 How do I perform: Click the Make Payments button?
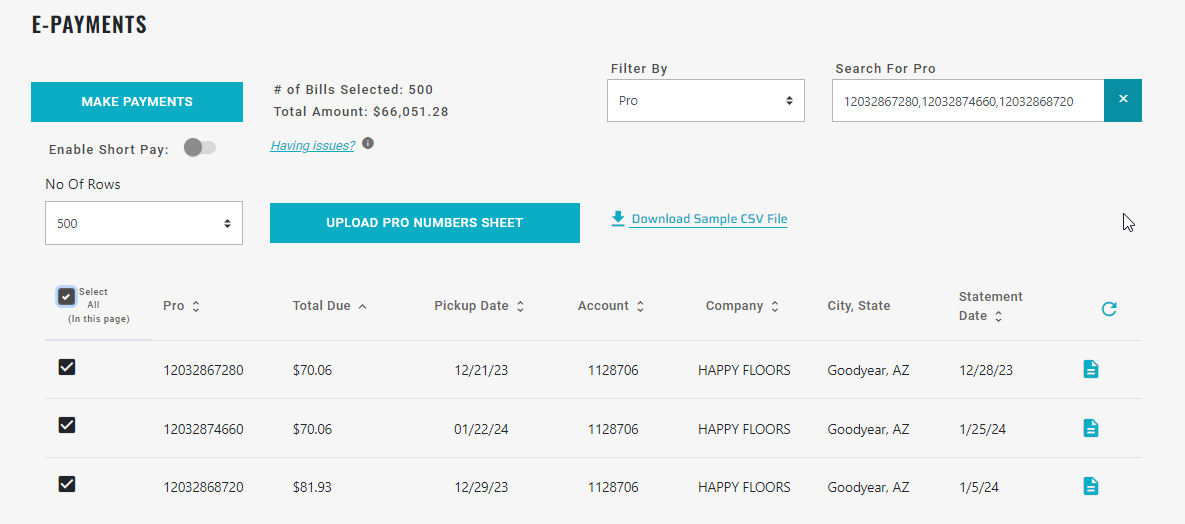point(137,102)
